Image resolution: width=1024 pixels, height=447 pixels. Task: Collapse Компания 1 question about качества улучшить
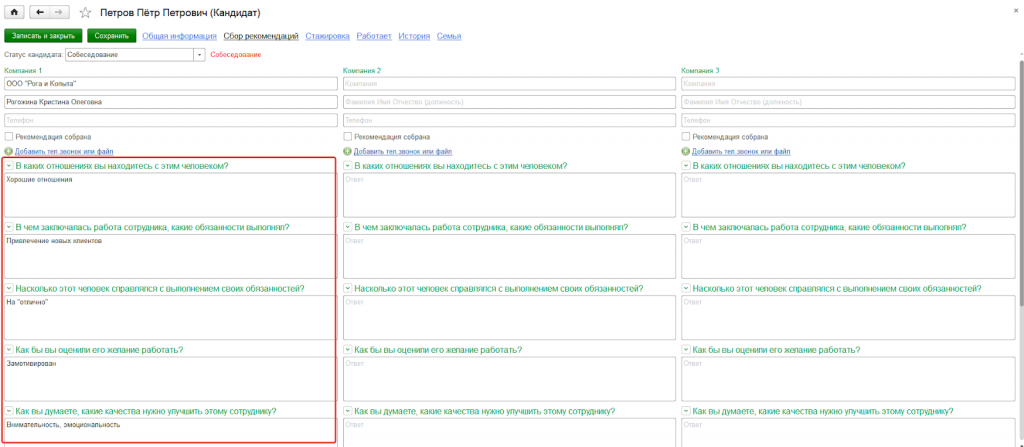coord(9,411)
